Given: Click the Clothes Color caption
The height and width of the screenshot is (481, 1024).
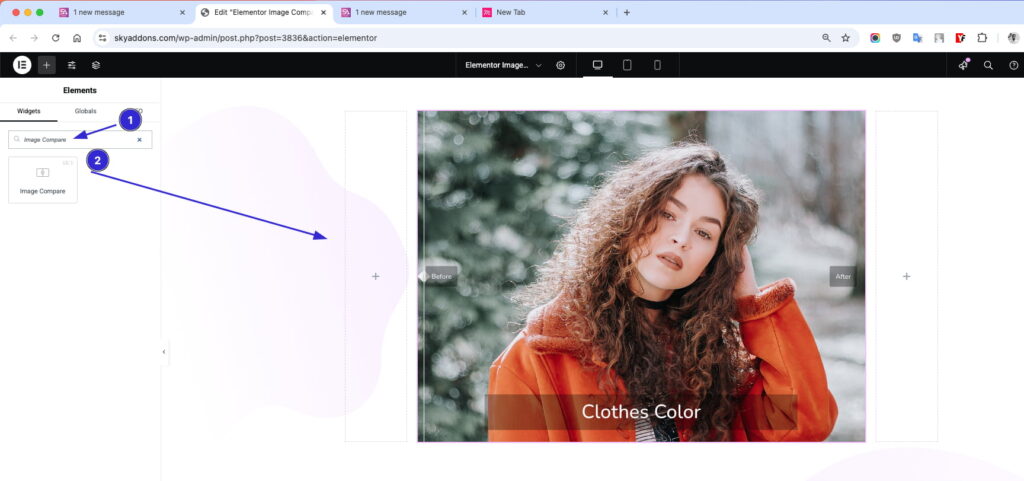Looking at the screenshot, I should pyautogui.click(x=641, y=412).
